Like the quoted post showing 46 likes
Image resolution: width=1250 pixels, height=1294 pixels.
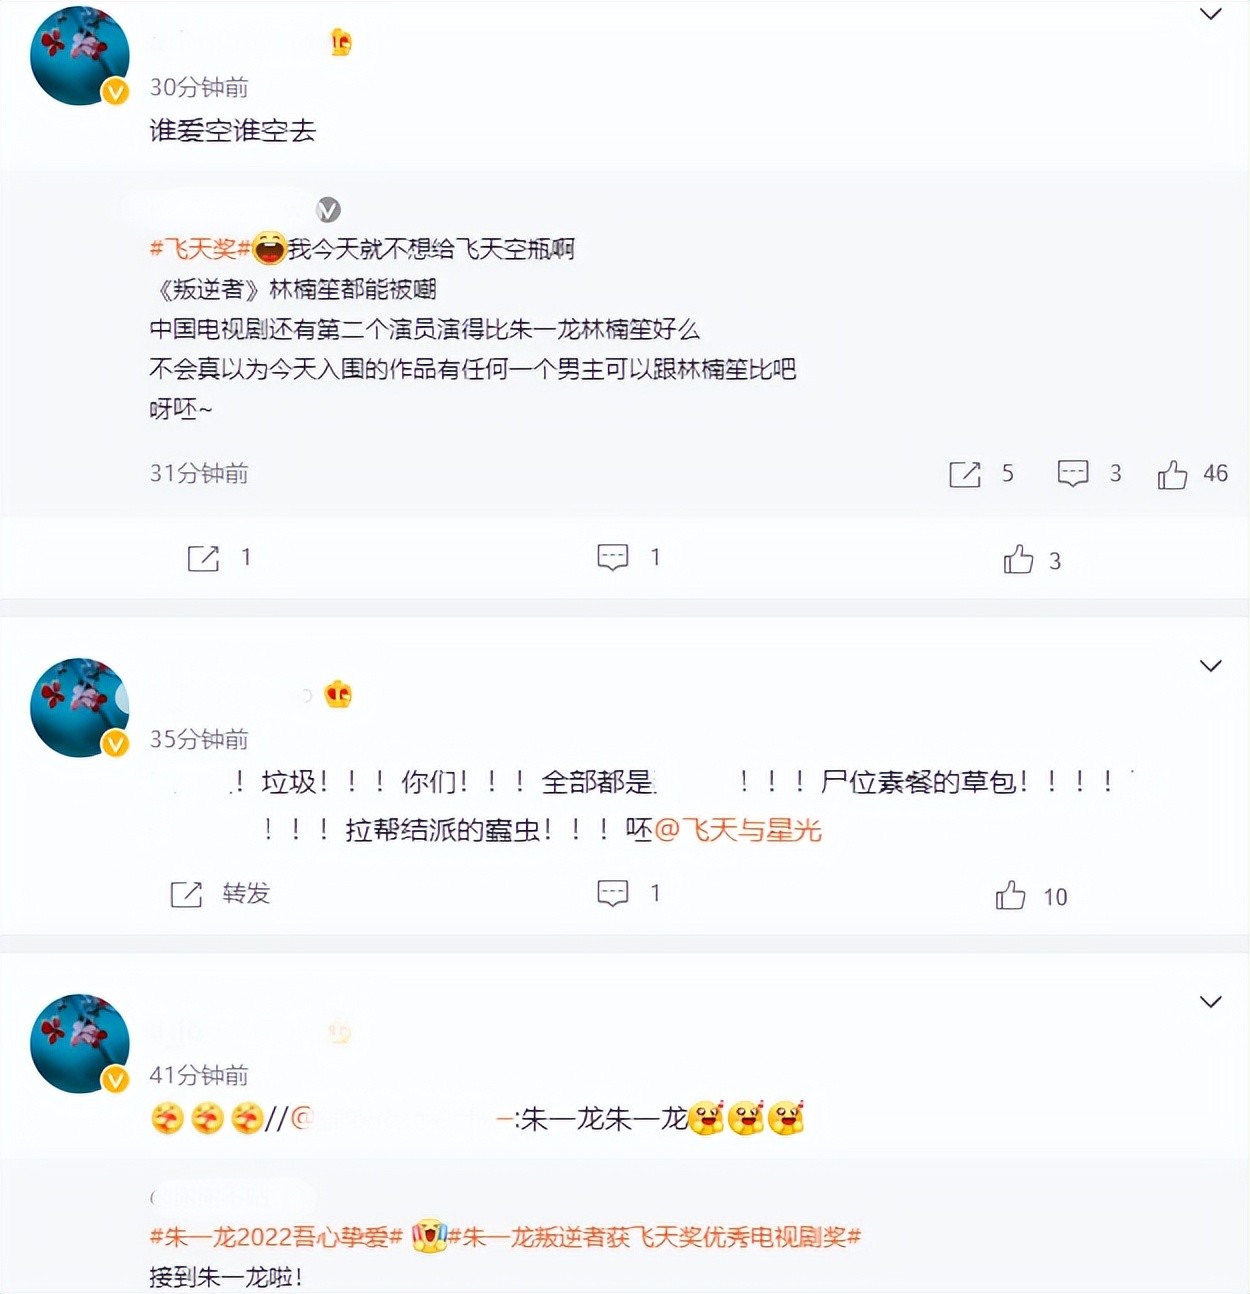tap(1172, 474)
